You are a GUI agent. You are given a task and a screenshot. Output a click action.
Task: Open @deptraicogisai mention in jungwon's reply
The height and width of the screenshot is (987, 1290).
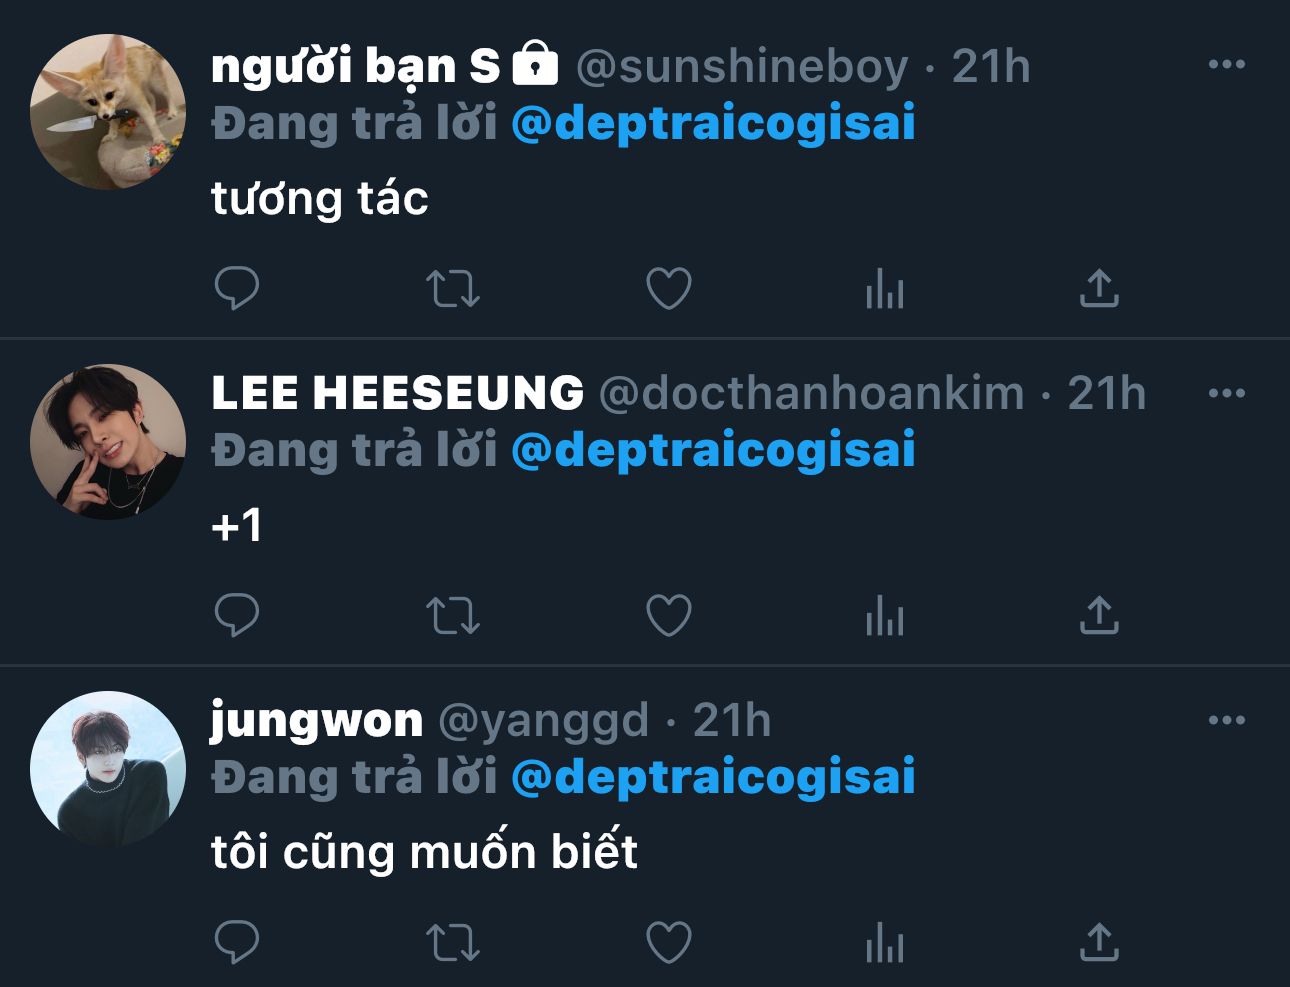pyautogui.click(x=713, y=777)
